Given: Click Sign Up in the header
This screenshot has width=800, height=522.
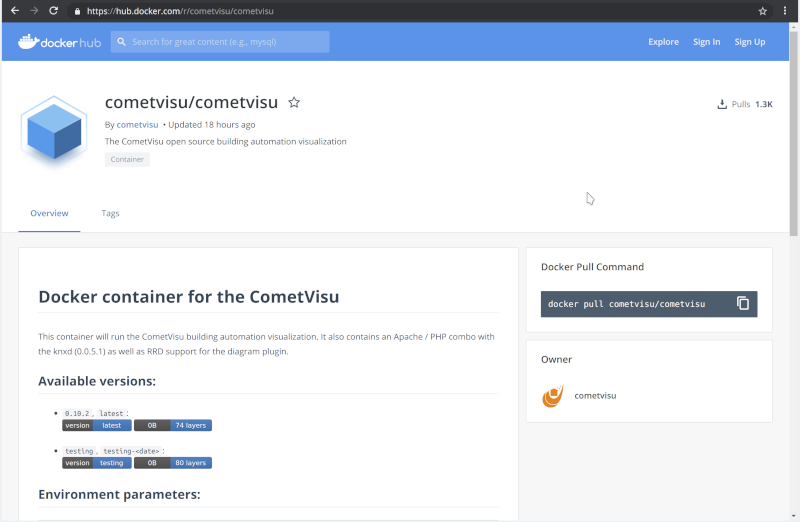Looking at the screenshot, I should tap(749, 42).
